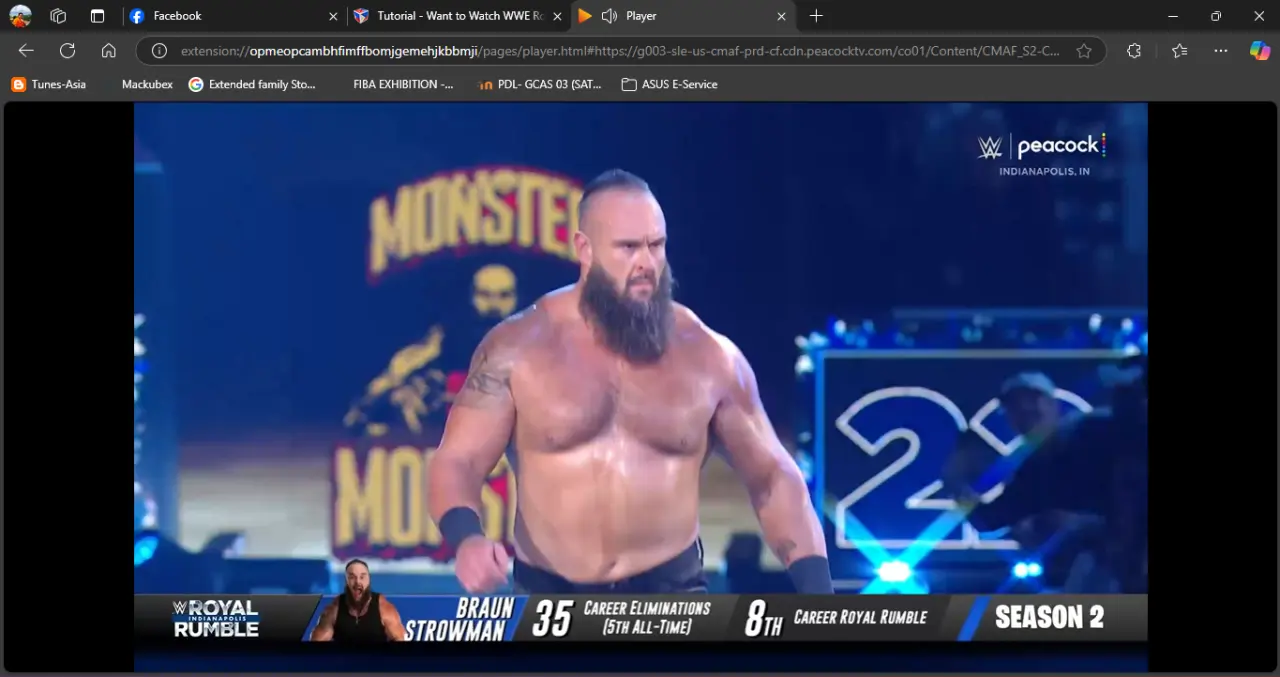Open a new tab with plus button

tap(816, 16)
